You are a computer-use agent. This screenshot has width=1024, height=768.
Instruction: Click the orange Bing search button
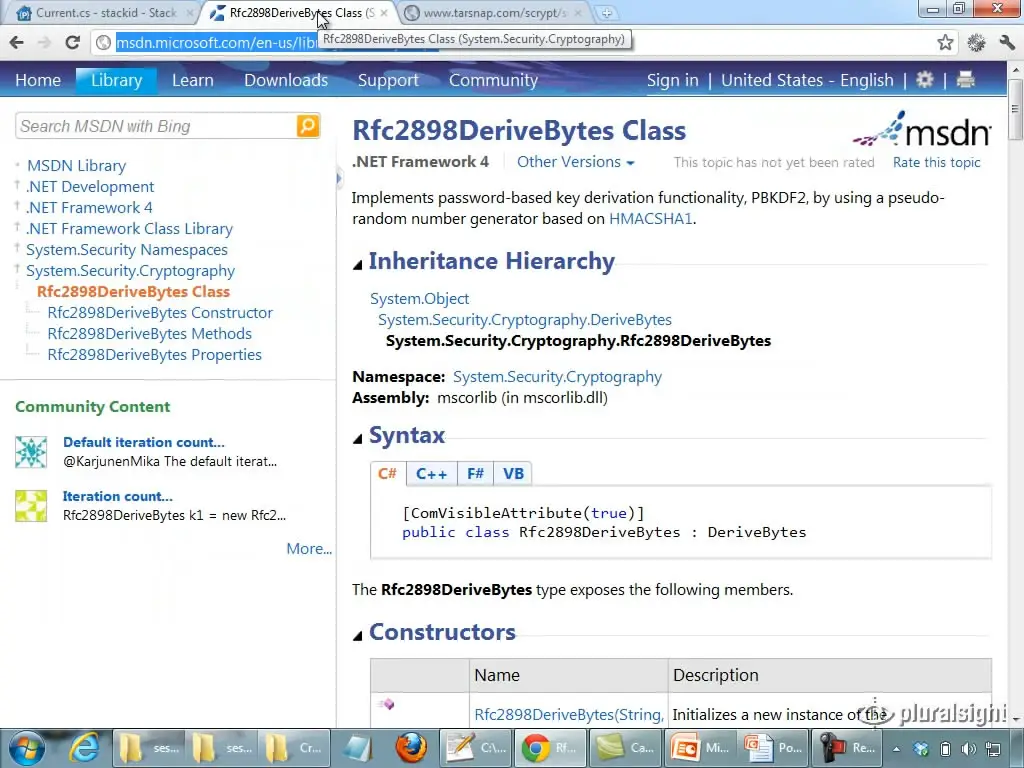tap(308, 125)
